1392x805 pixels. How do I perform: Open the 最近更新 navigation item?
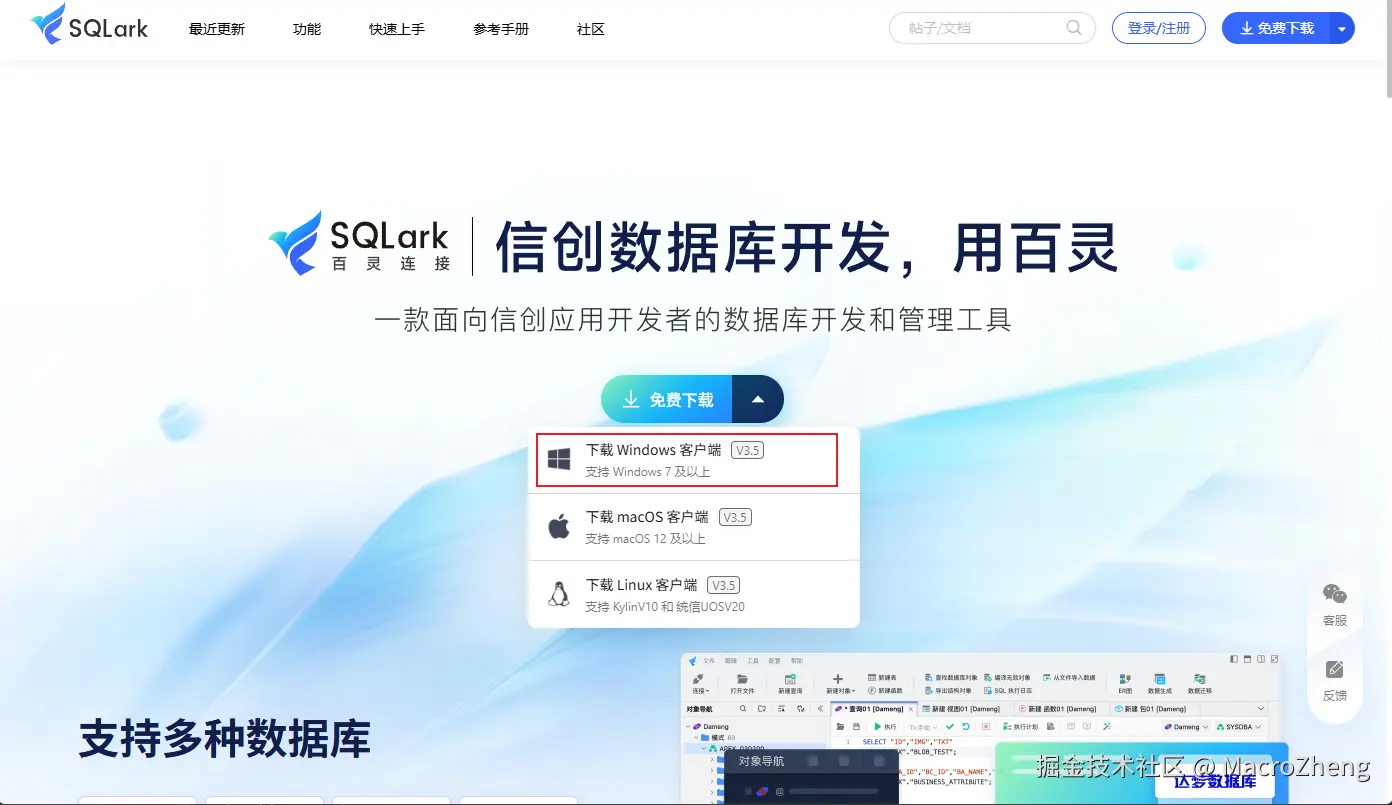coord(217,29)
